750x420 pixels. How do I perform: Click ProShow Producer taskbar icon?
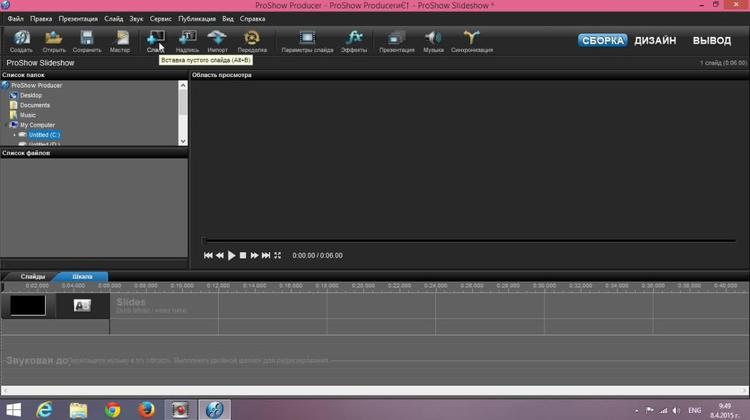coord(214,410)
